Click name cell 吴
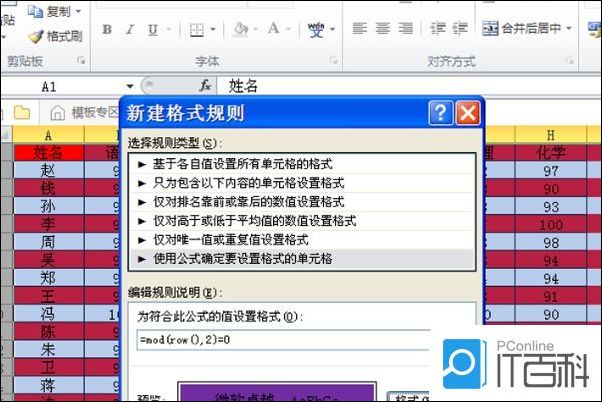The width and height of the screenshot is (602, 402). (x=48, y=261)
